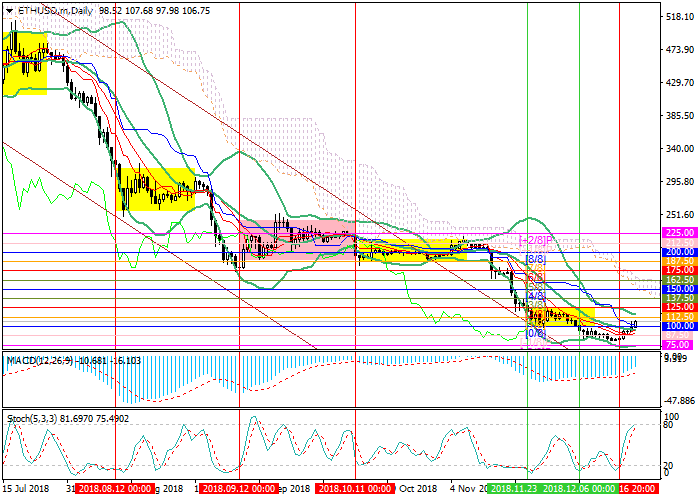
Task: Select the red 125.00 price level tag
Action: coord(679,307)
